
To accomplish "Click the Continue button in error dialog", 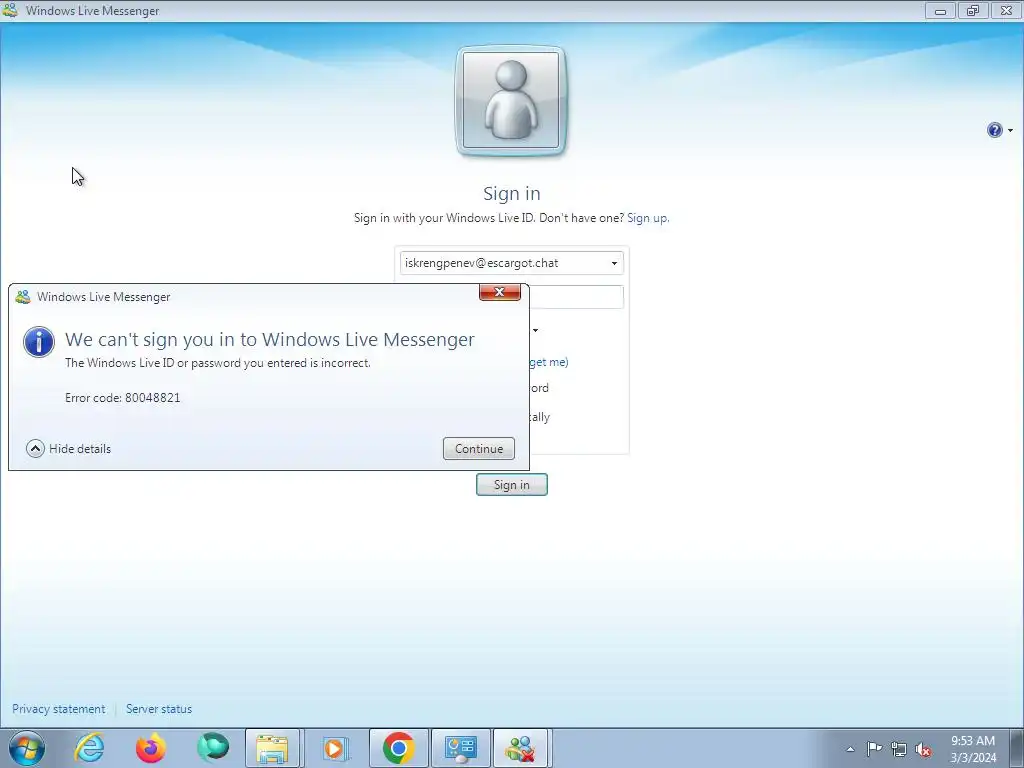I will click(479, 449).
